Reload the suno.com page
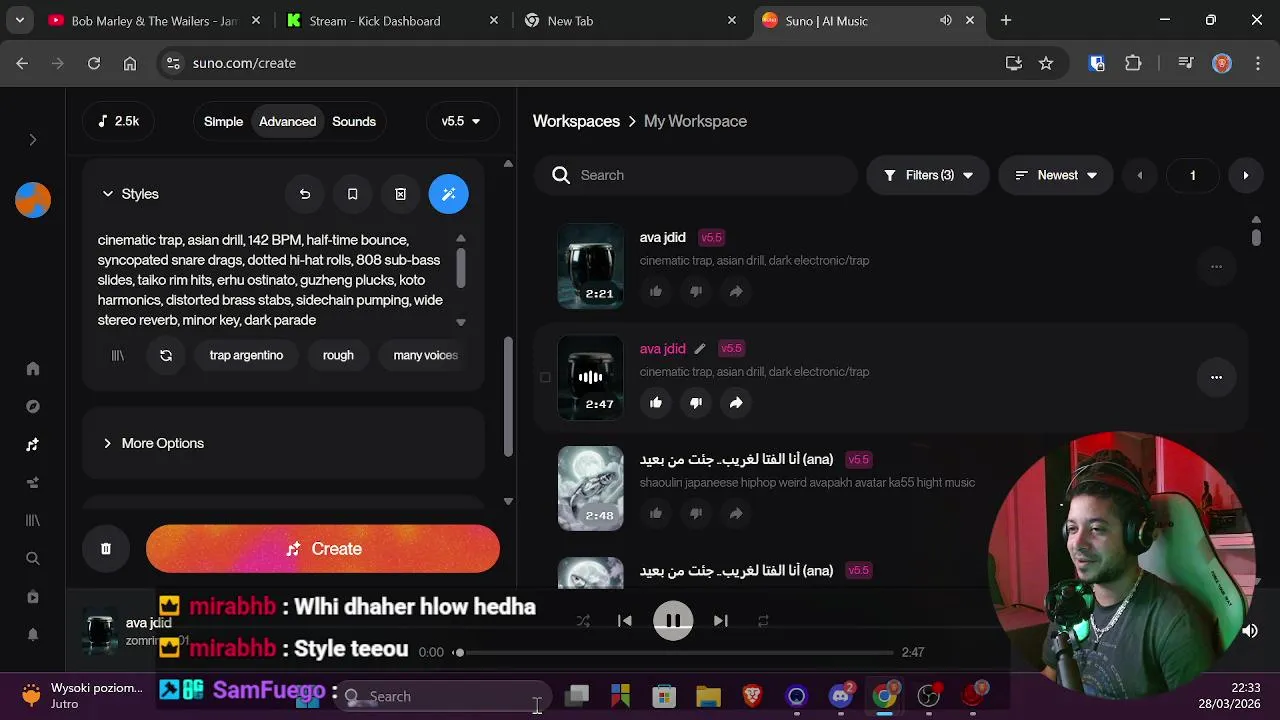The height and width of the screenshot is (720, 1280). pyautogui.click(x=94, y=63)
